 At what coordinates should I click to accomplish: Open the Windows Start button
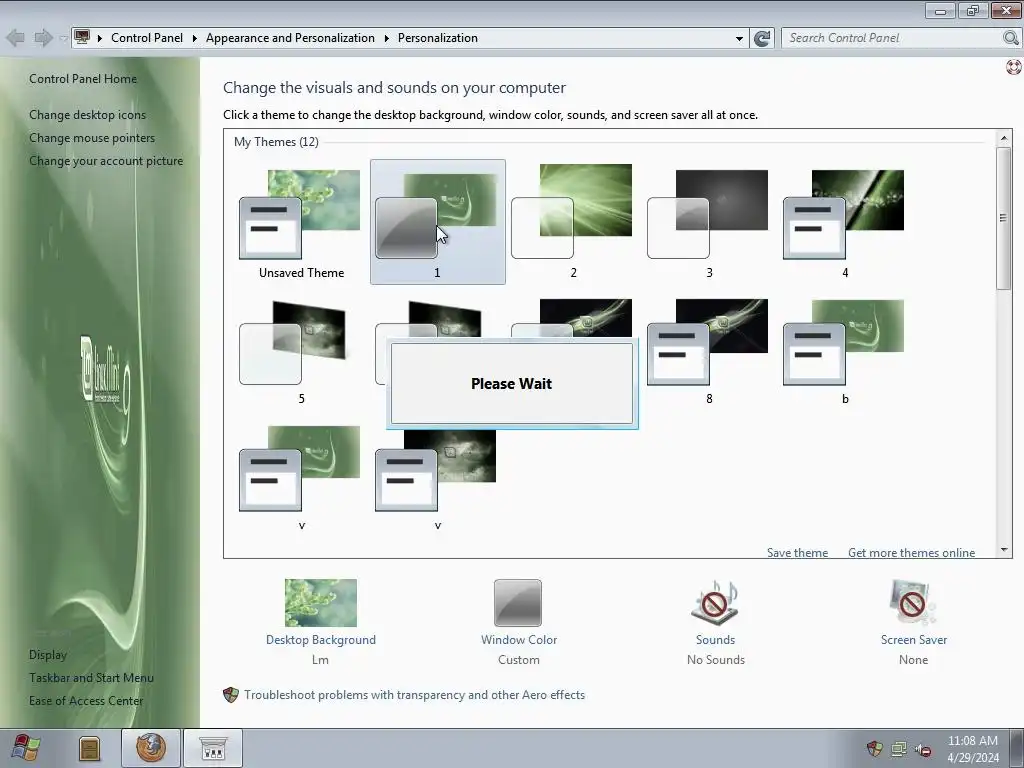(x=25, y=748)
